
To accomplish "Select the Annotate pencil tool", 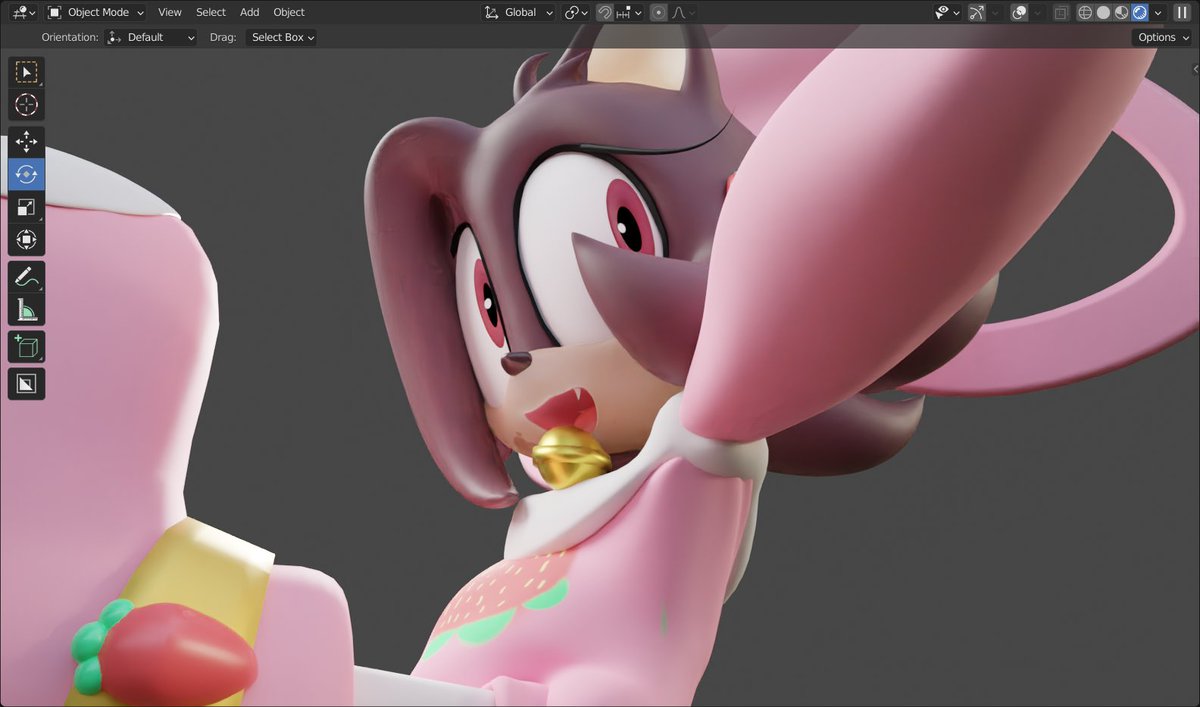I will (x=26, y=277).
